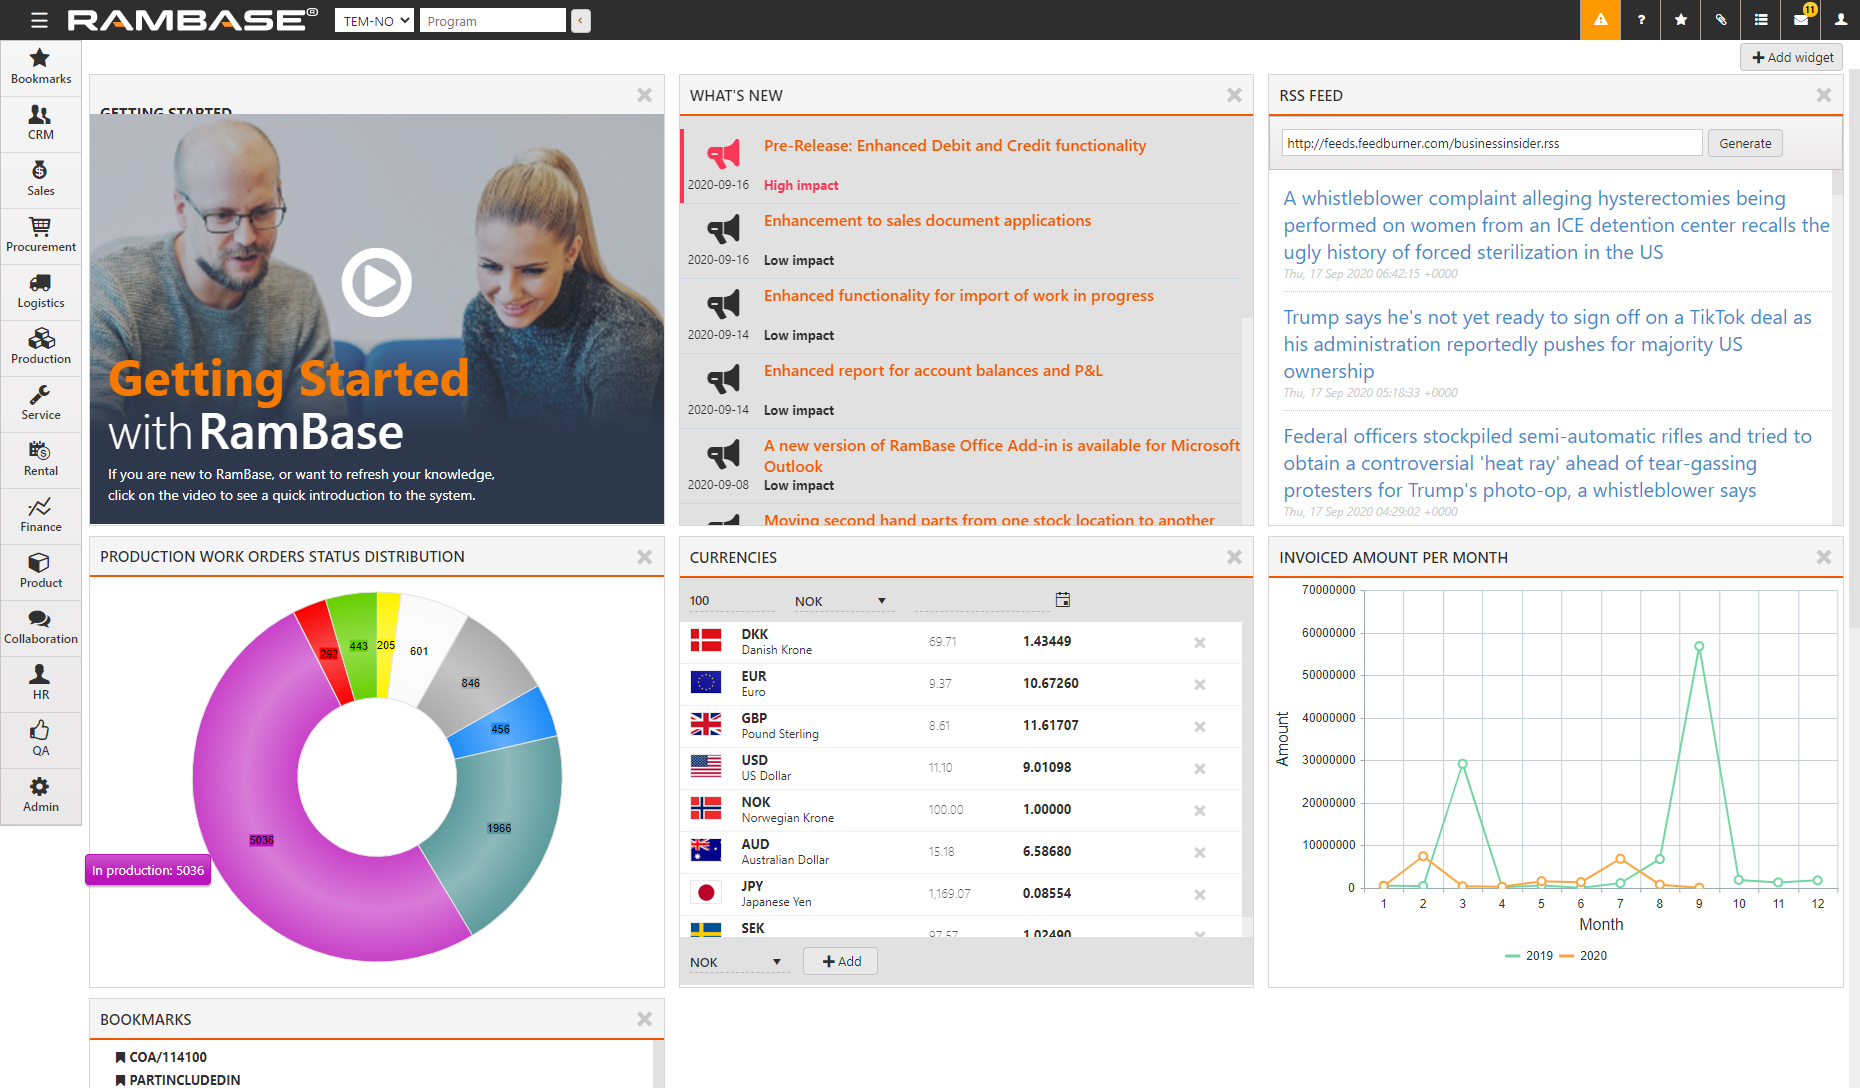1860x1089 pixels.
Task: Open the help question mark icon
Action: pos(1641,20)
